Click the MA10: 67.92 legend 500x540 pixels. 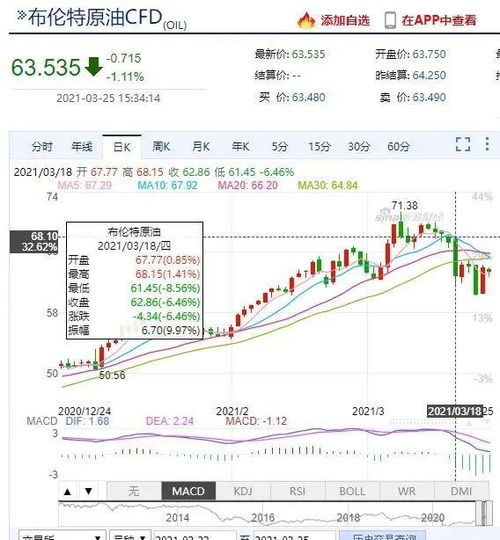tap(168, 185)
